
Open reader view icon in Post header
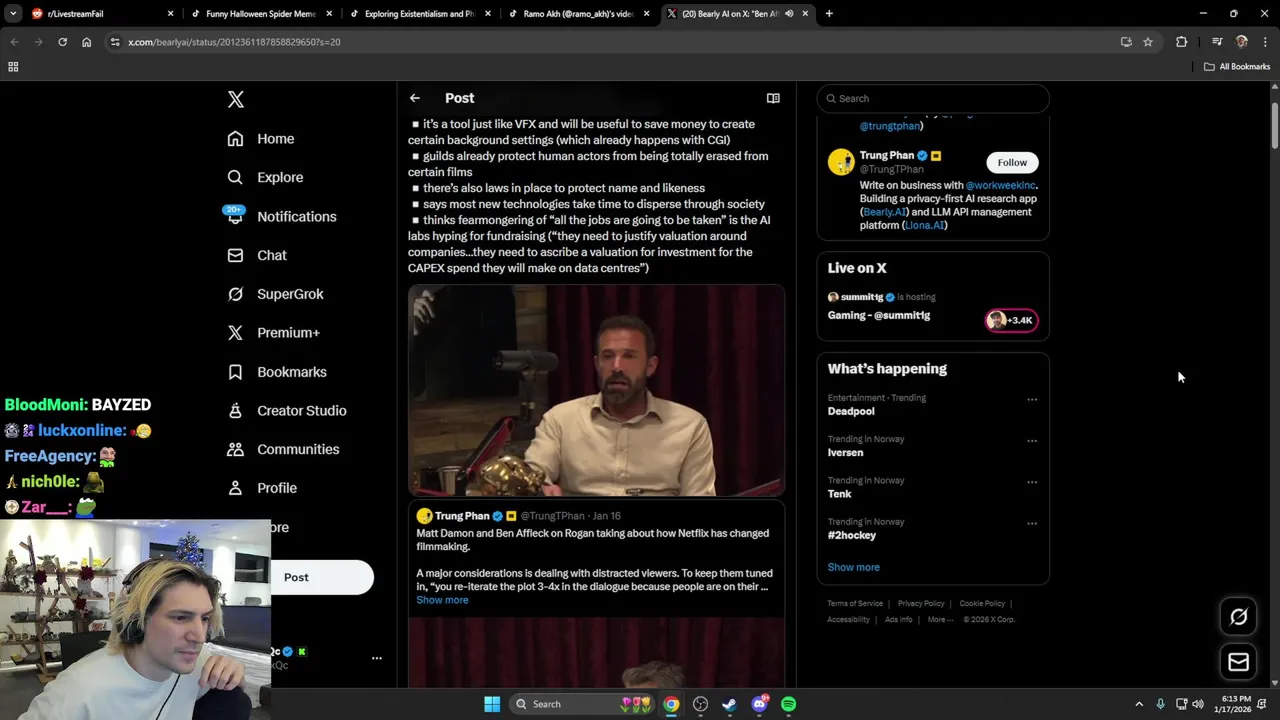[x=773, y=98]
